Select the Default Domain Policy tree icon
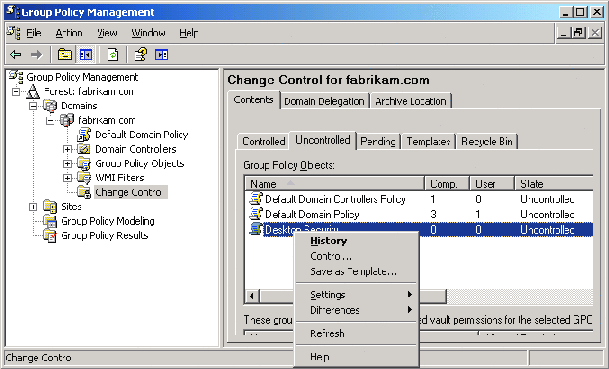Screen dimensions: 609x369 click(84, 135)
